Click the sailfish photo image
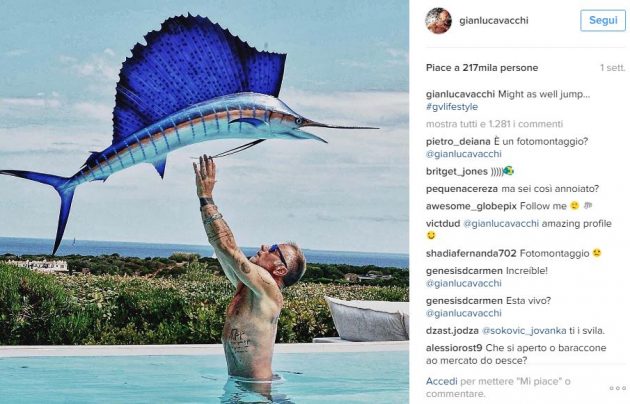Image resolution: width=630 pixels, height=404 pixels. tap(204, 202)
